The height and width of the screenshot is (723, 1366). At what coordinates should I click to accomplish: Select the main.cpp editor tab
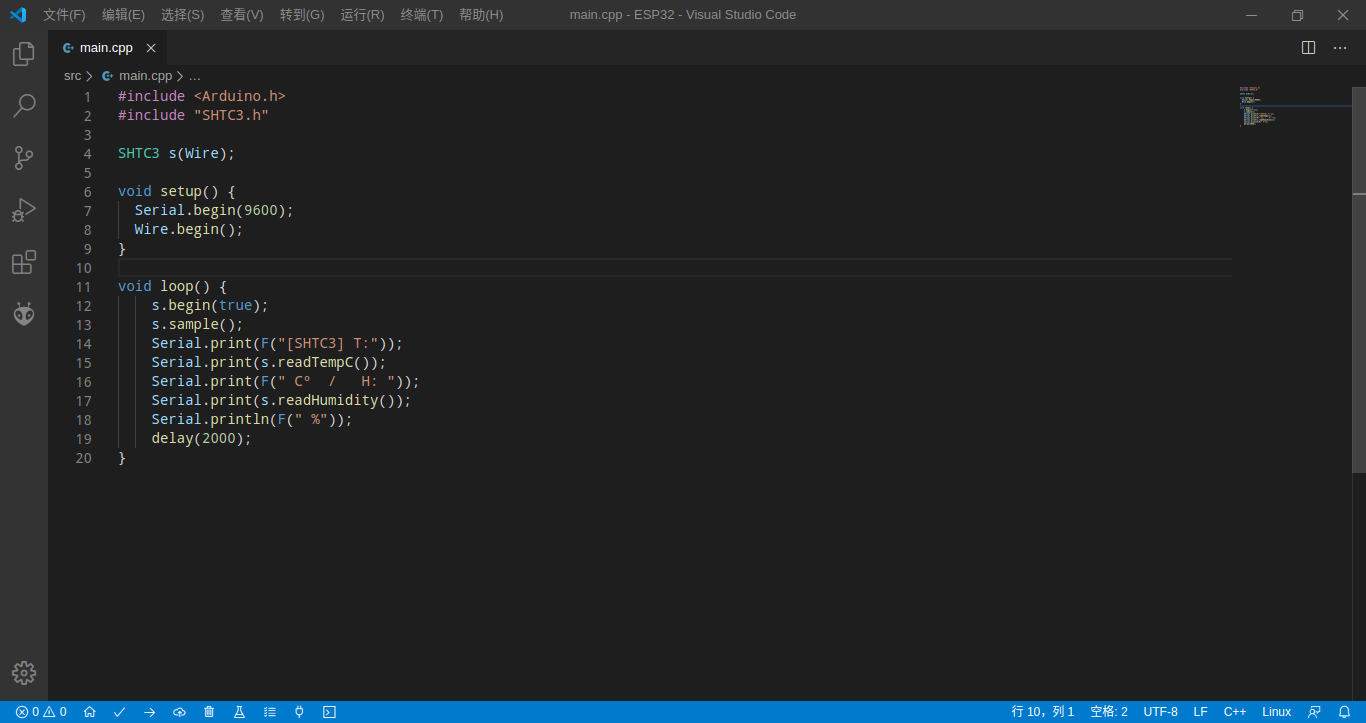[x=108, y=48]
